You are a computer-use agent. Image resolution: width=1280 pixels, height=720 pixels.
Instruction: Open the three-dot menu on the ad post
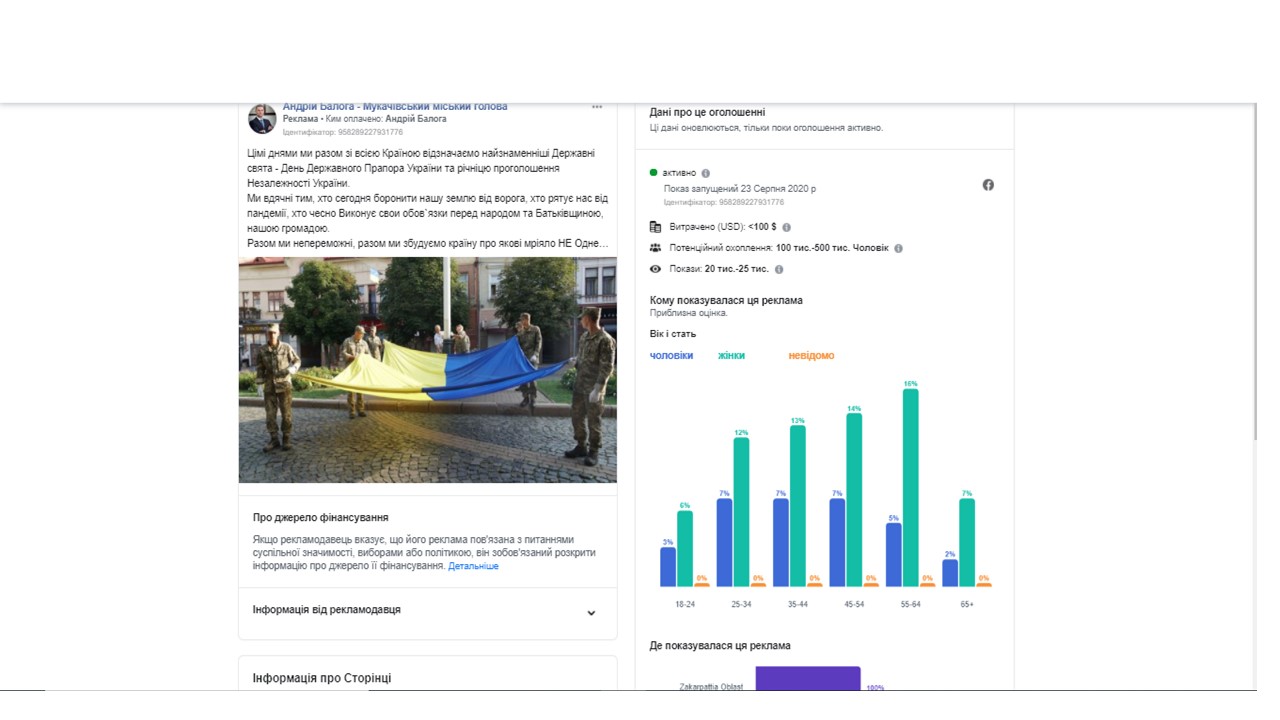pyautogui.click(x=597, y=107)
